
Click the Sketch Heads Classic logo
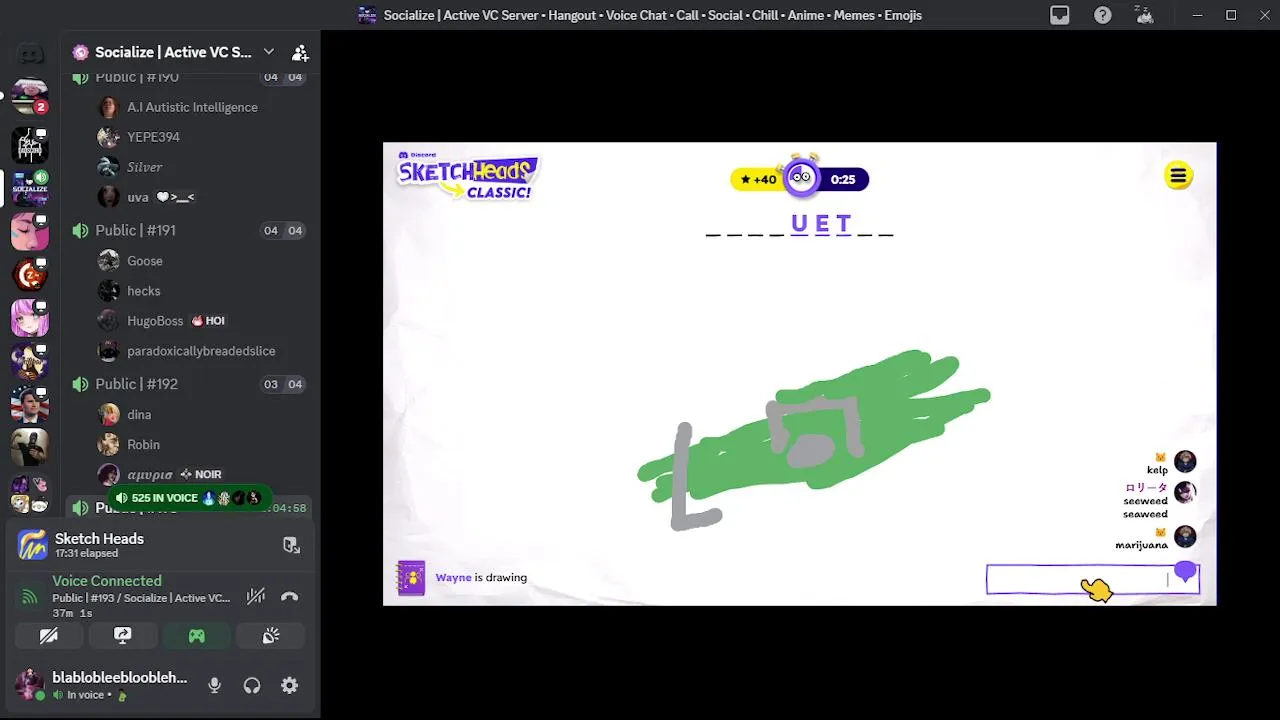point(467,176)
